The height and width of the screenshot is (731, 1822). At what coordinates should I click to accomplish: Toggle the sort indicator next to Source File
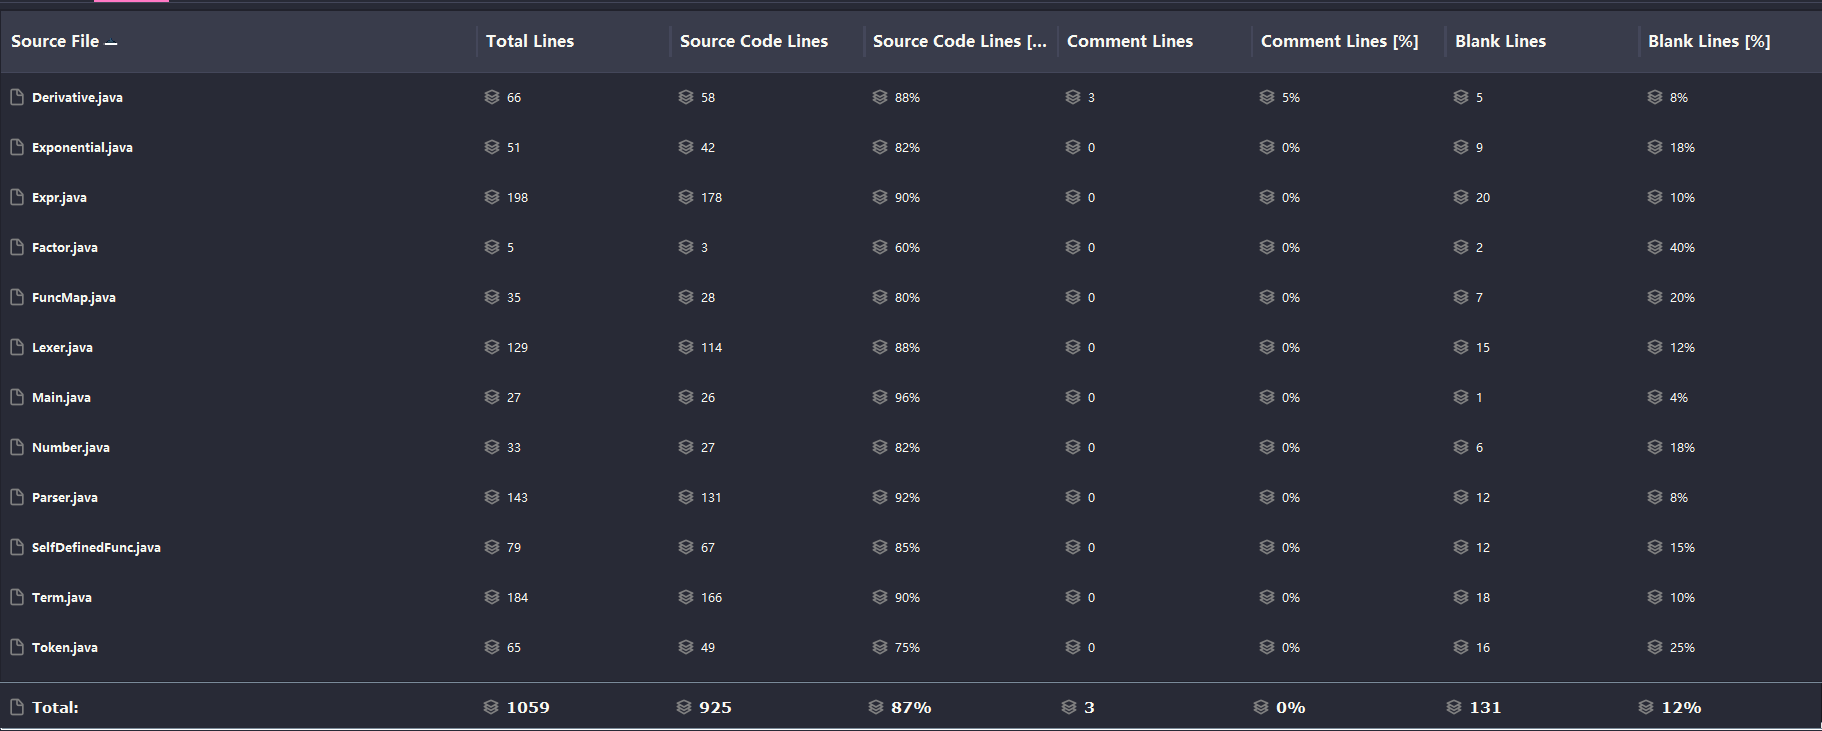[x=111, y=43]
